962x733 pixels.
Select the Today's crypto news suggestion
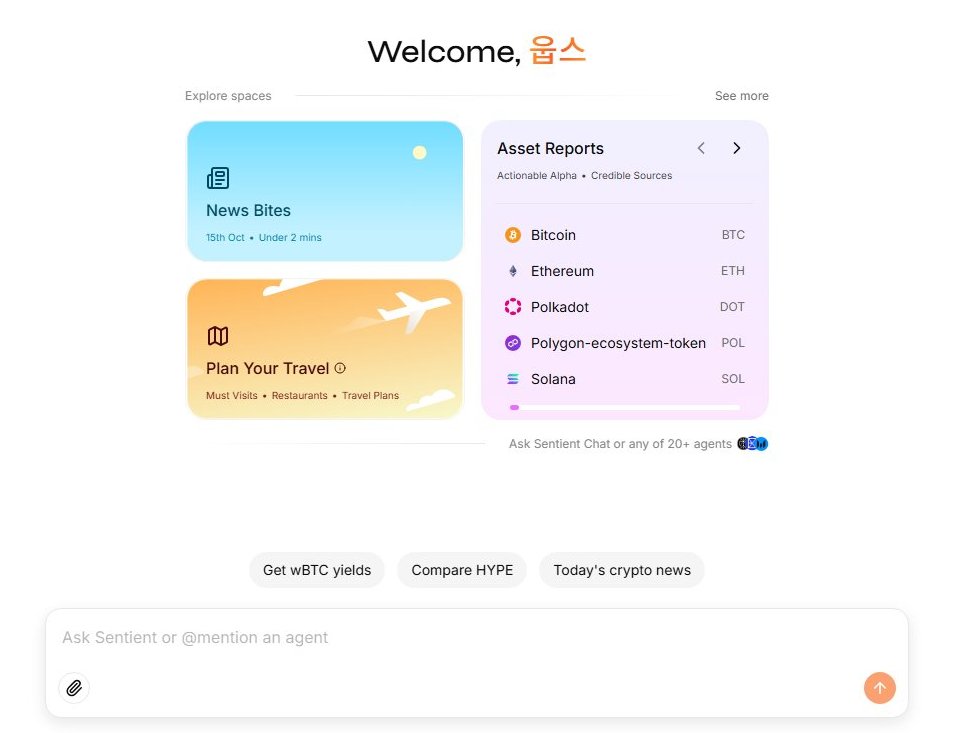click(622, 570)
